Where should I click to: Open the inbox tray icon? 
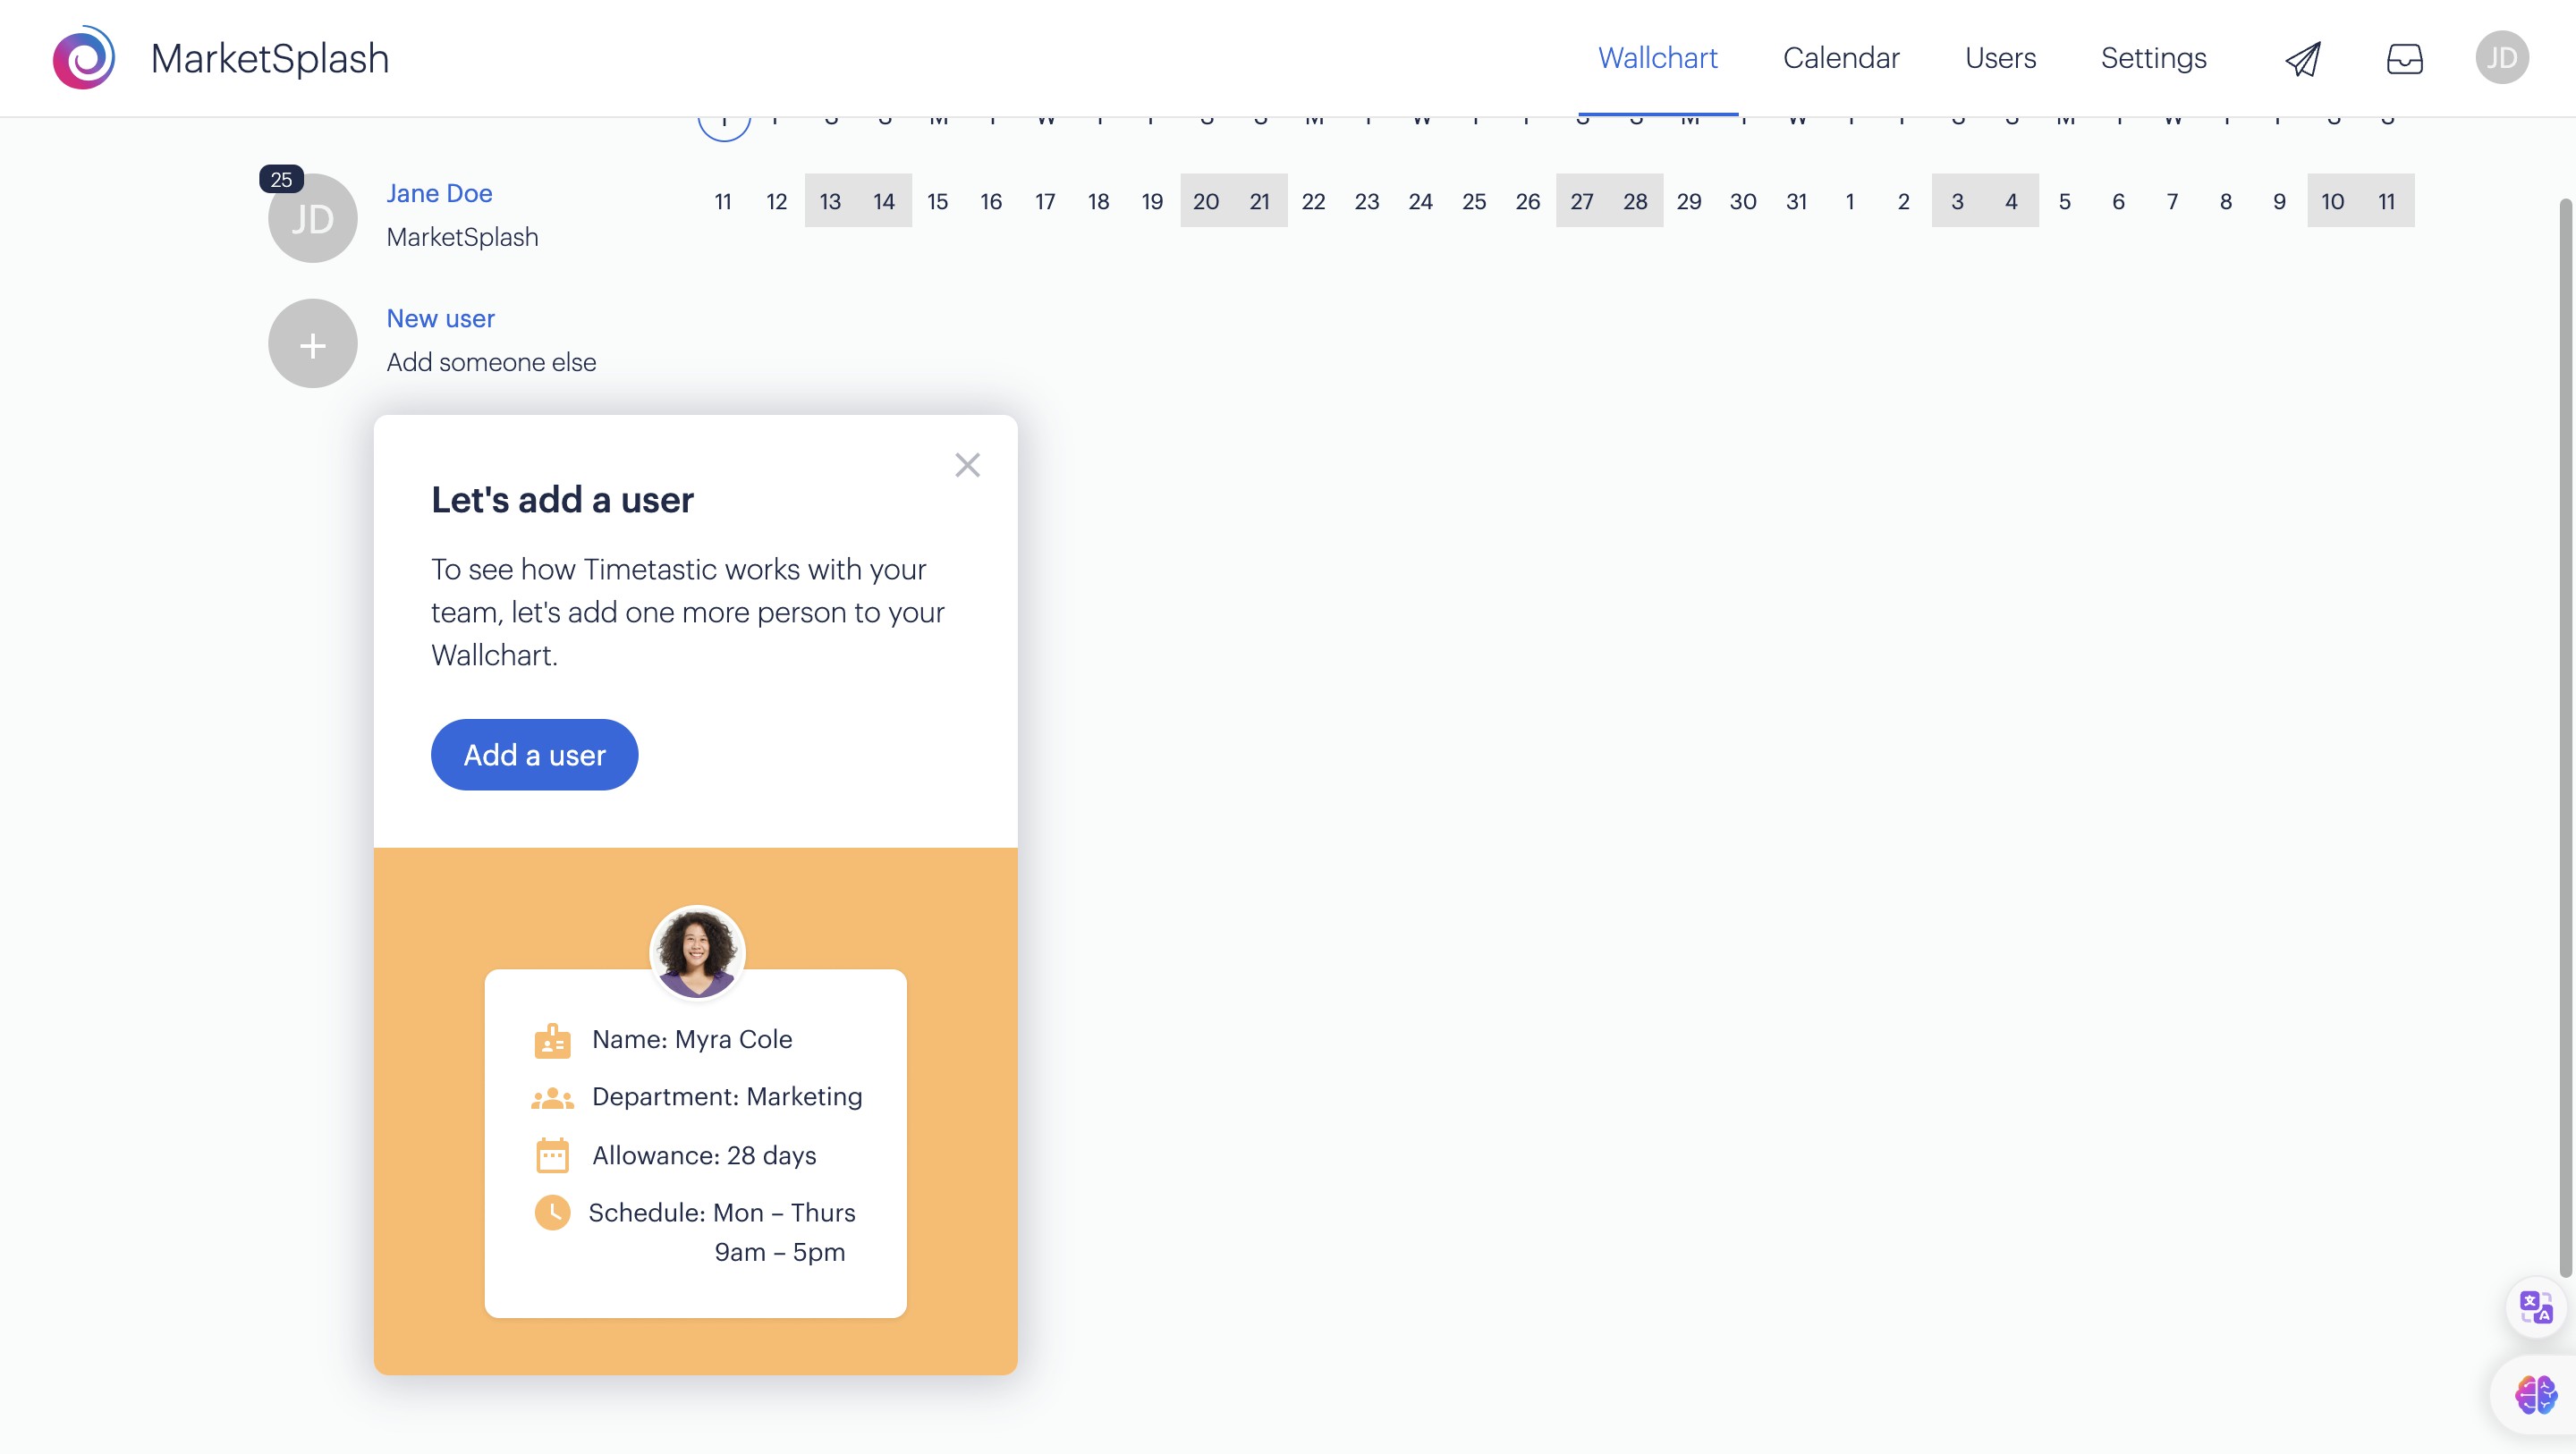click(x=2404, y=59)
